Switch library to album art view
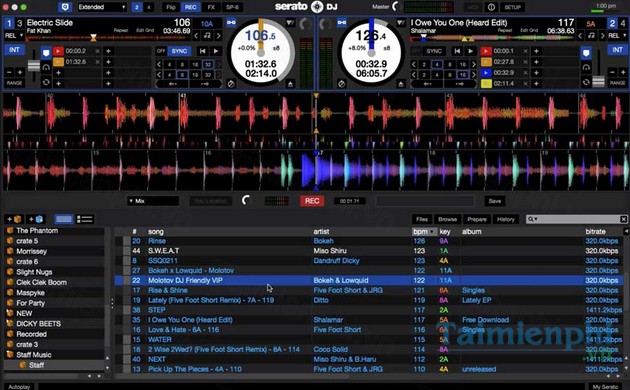Image resolution: width=630 pixels, height=390 pixels. click(x=63, y=219)
